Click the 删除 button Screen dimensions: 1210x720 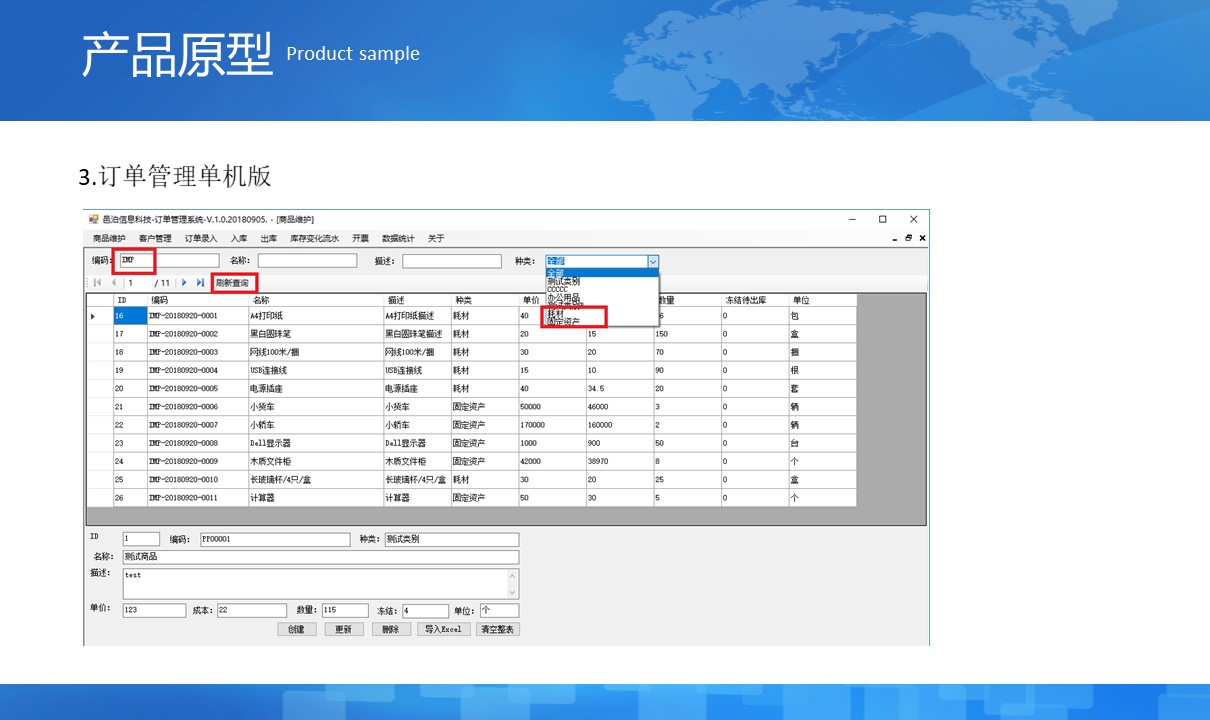[391, 629]
